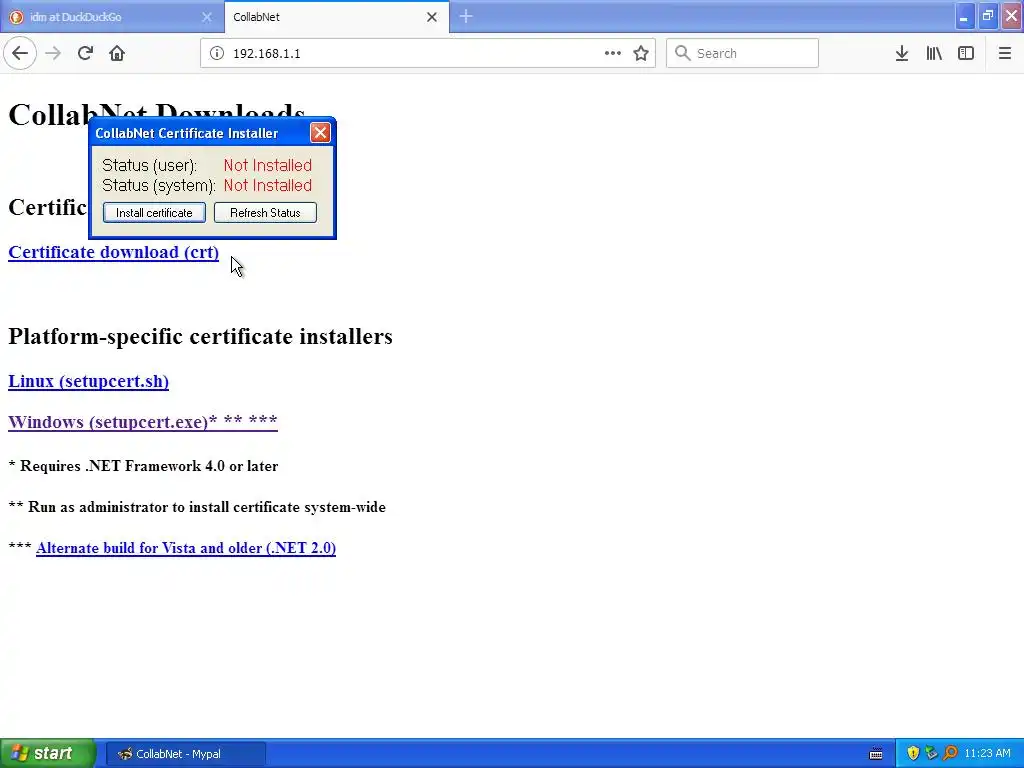Open the Windows start menu
Viewport: 1024px width, 768px height.
(48, 753)
